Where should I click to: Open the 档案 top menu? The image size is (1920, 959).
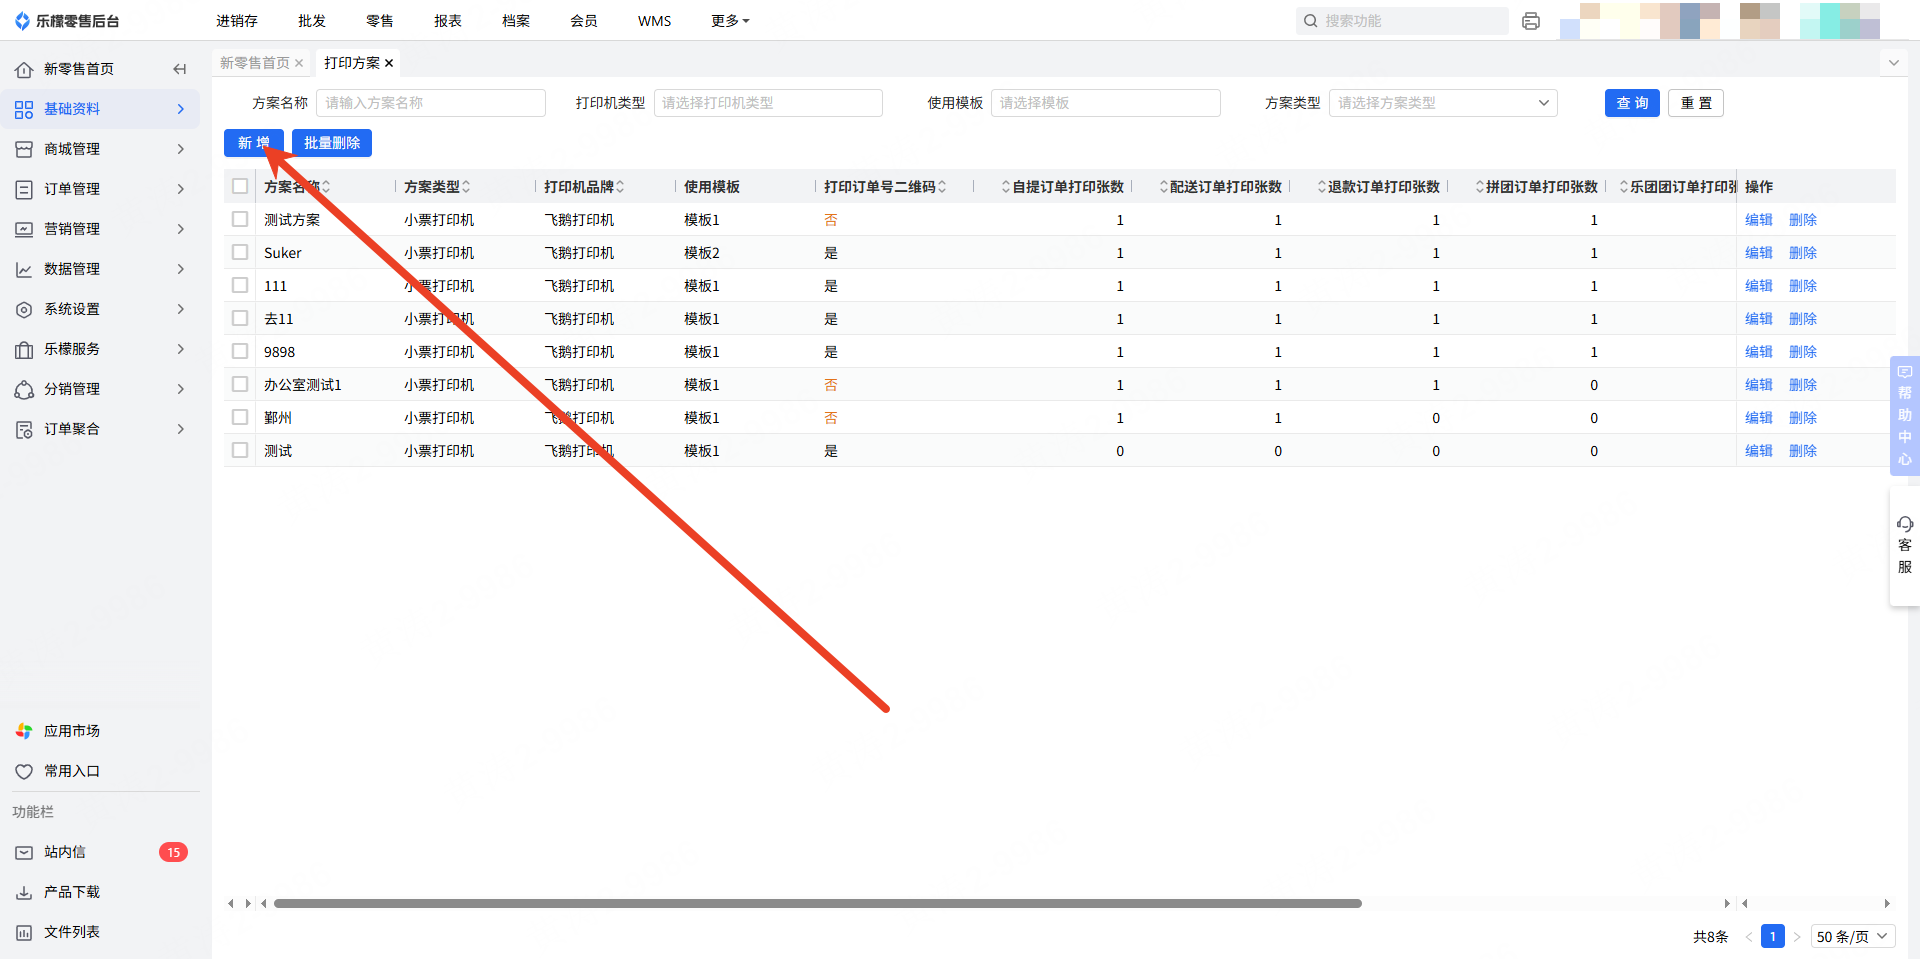coord(516,21)
